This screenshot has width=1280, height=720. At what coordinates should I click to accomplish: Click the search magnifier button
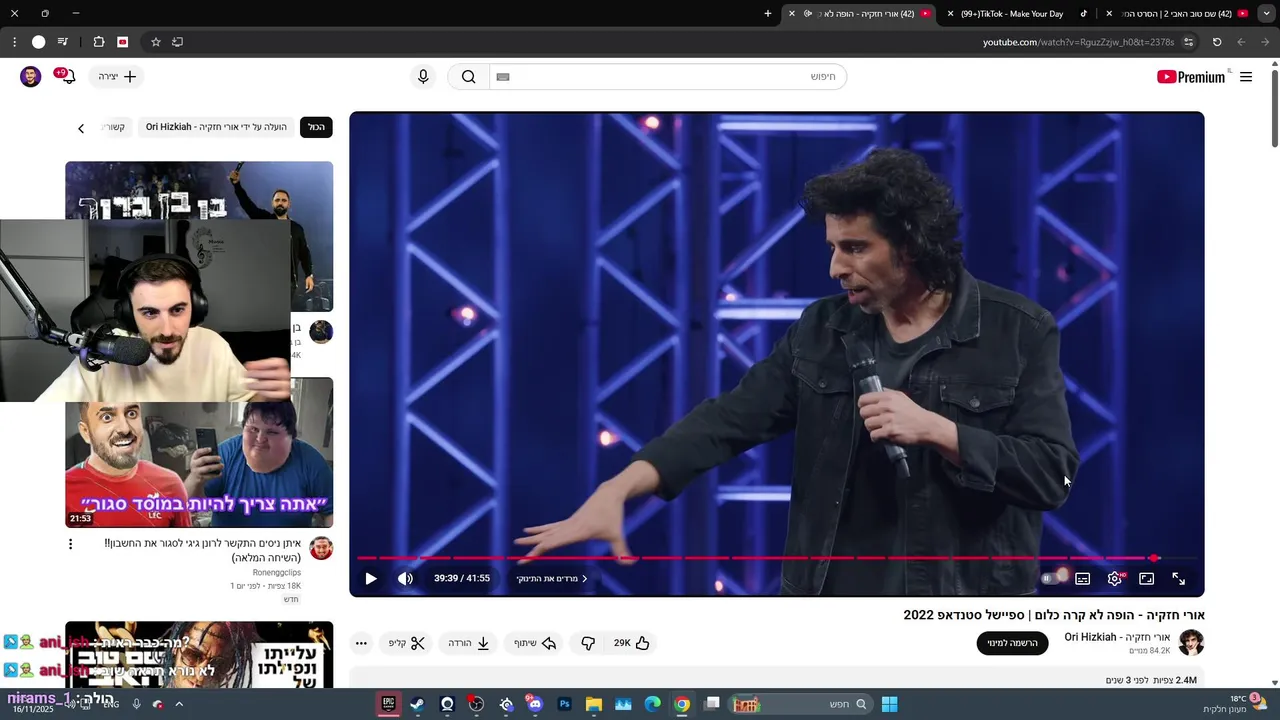[468, 77]
